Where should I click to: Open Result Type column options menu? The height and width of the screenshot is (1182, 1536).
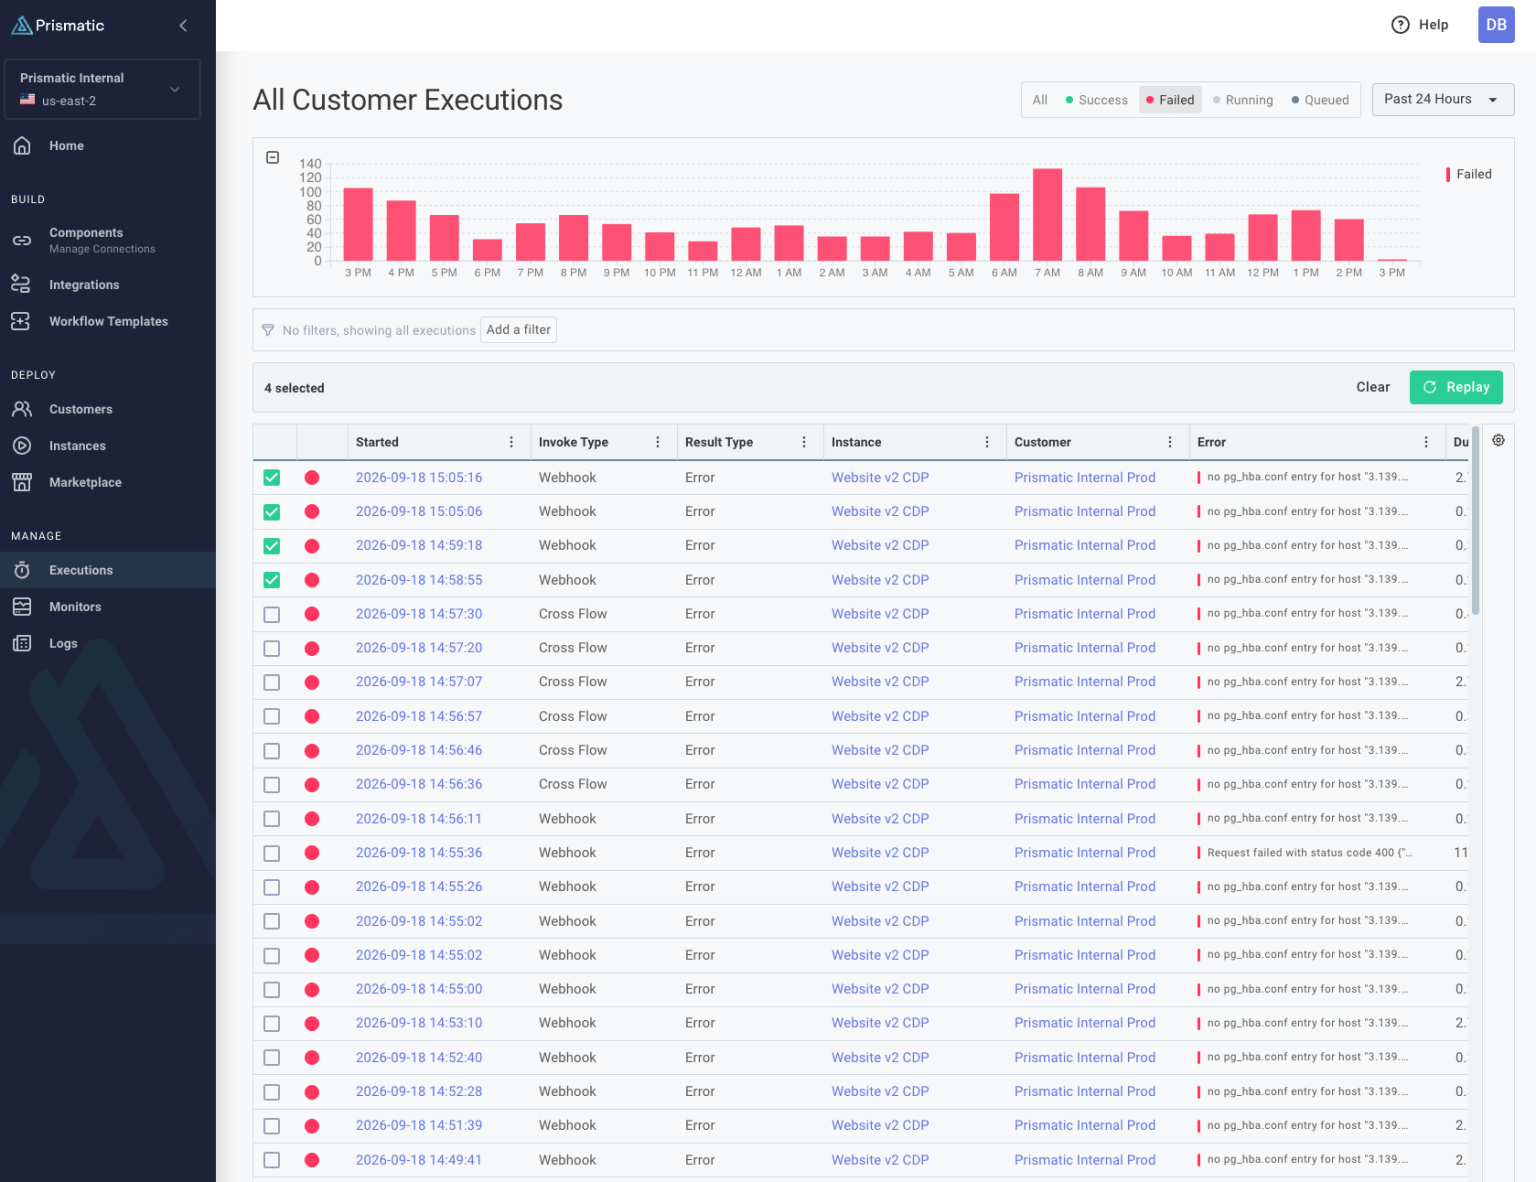804,442
